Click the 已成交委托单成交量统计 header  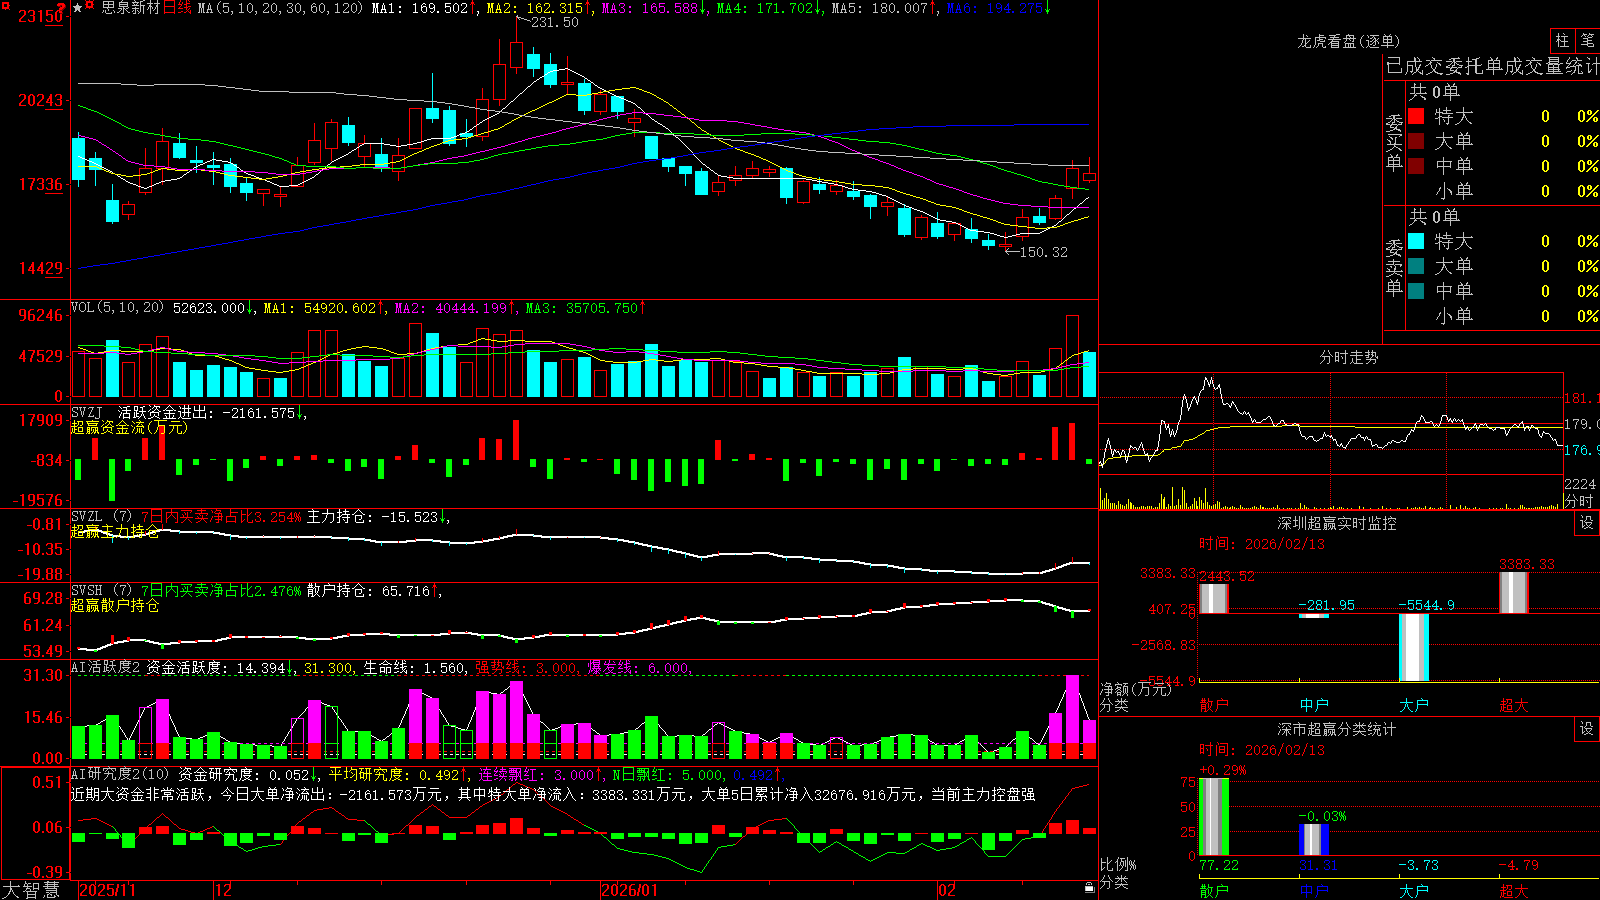[1492, 66]
